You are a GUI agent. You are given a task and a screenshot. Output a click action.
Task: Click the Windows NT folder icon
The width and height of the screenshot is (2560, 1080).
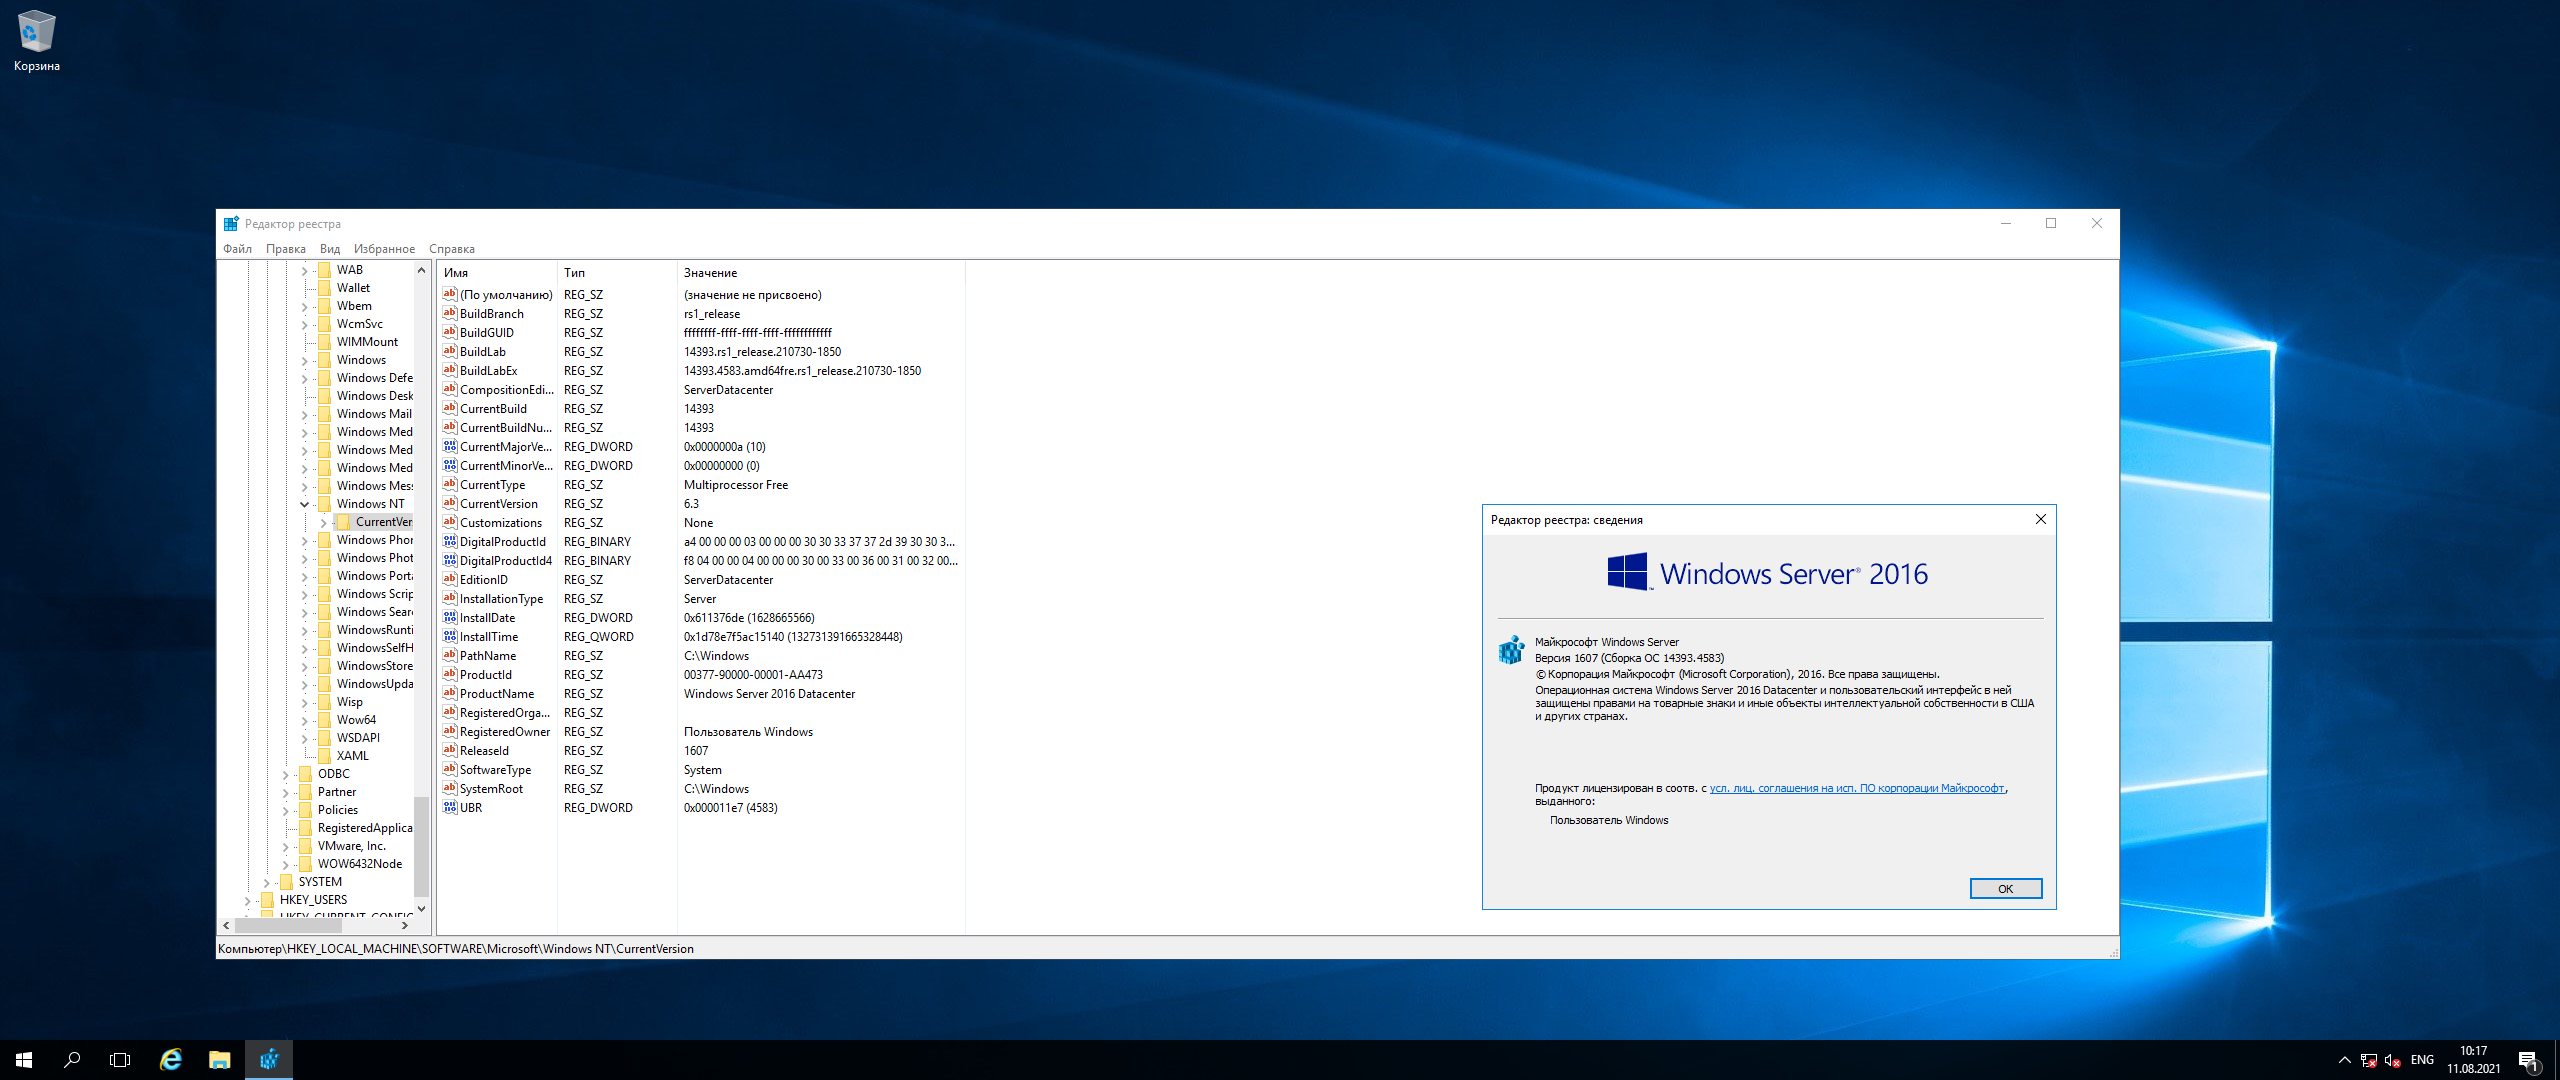pyautogui.click(x=324, y=504)
